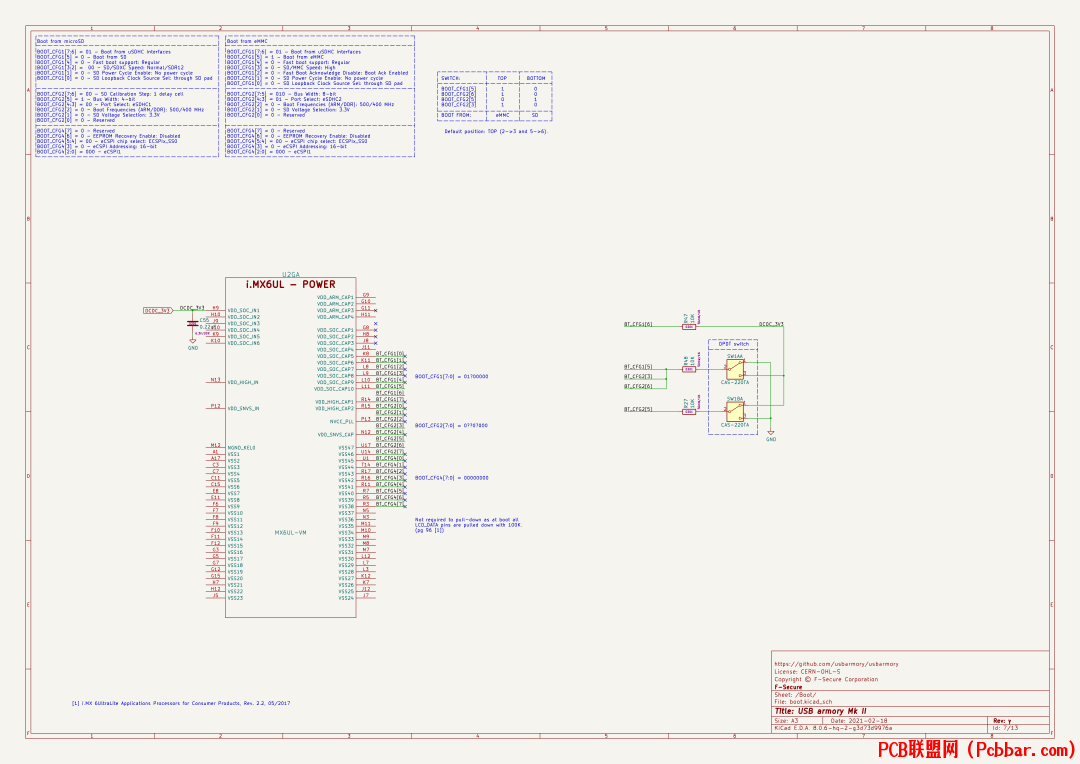The image size is (1080, 764).
Task: Click the VDD_SOC_IN1 pin label
Action: click(x=244, y=311)
